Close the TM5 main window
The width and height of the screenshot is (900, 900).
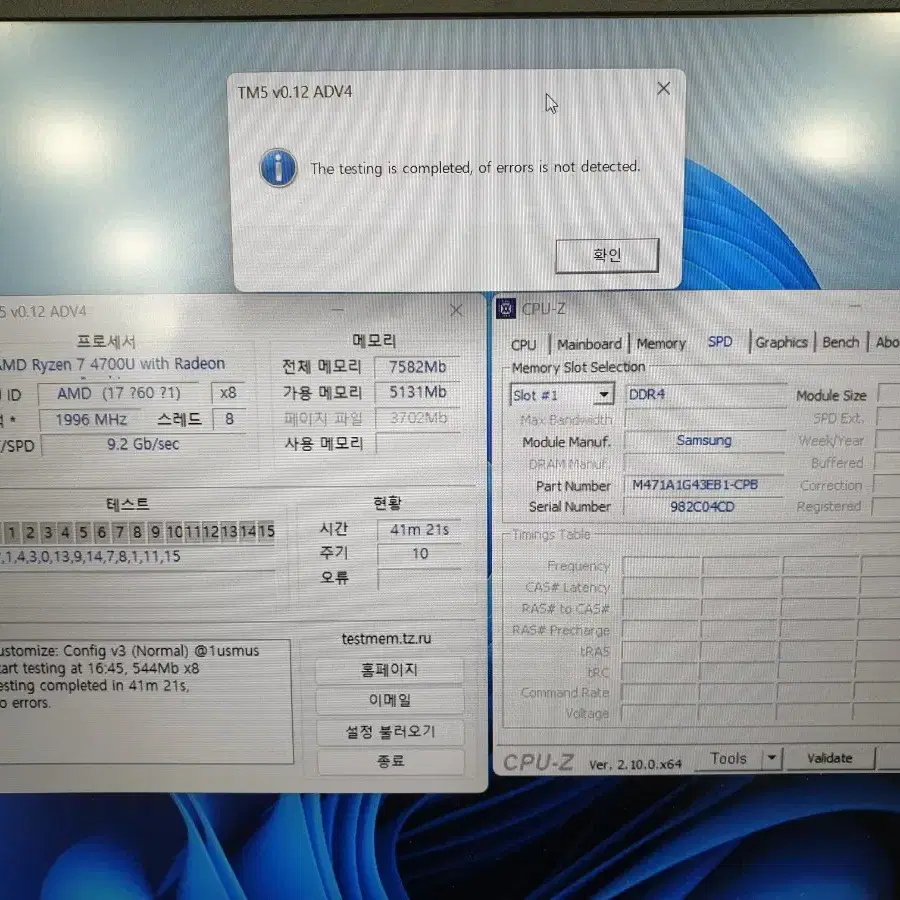click(456, 311)
